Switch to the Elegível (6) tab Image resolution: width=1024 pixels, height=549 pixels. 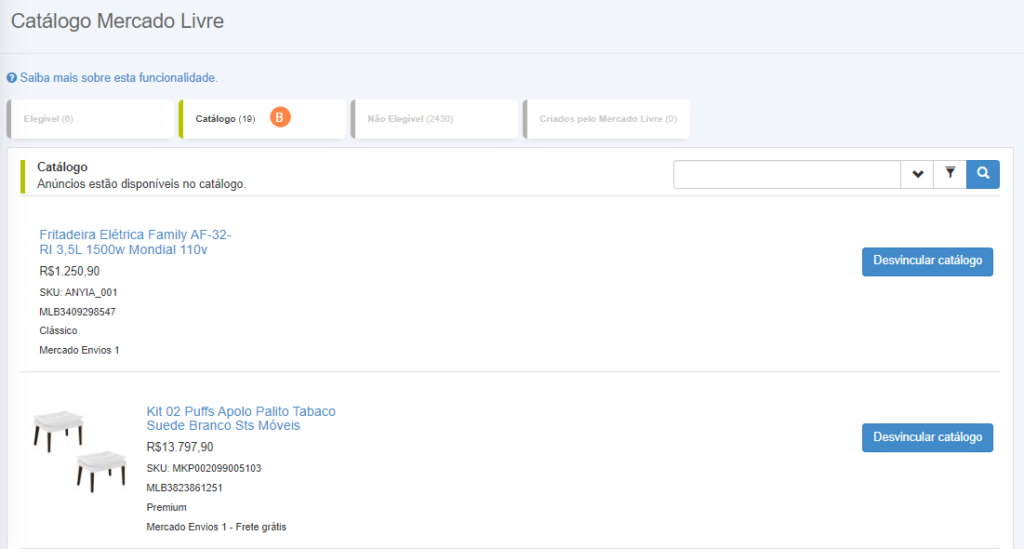click(90, 119)
